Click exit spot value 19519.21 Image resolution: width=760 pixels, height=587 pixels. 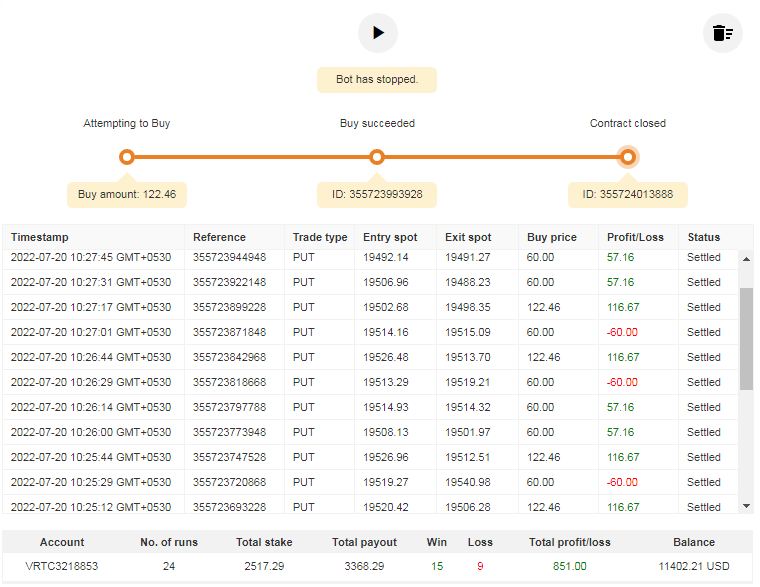[x=468, y=382]
